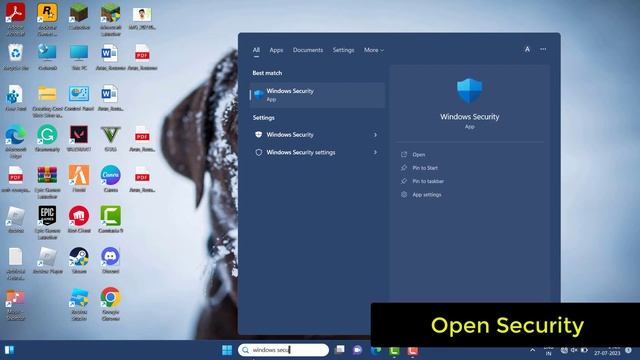Open the Recycle Bin icon

click(16, 58)
